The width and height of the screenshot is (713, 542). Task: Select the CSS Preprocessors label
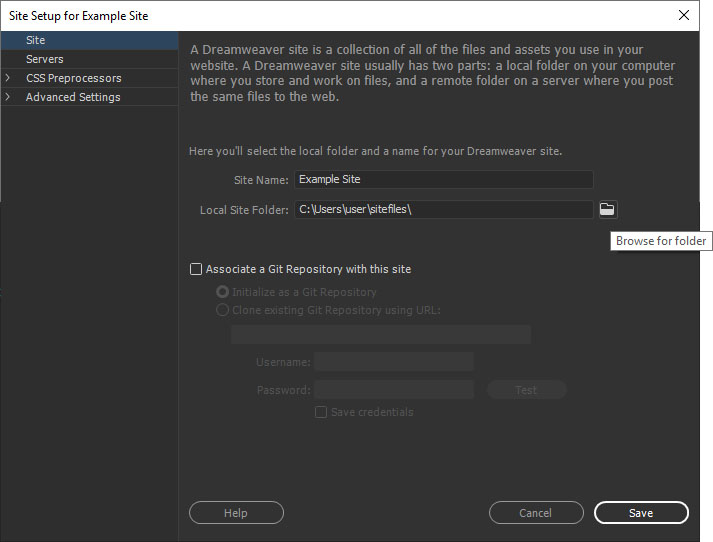pyautogui.click(x=73, y=78)
